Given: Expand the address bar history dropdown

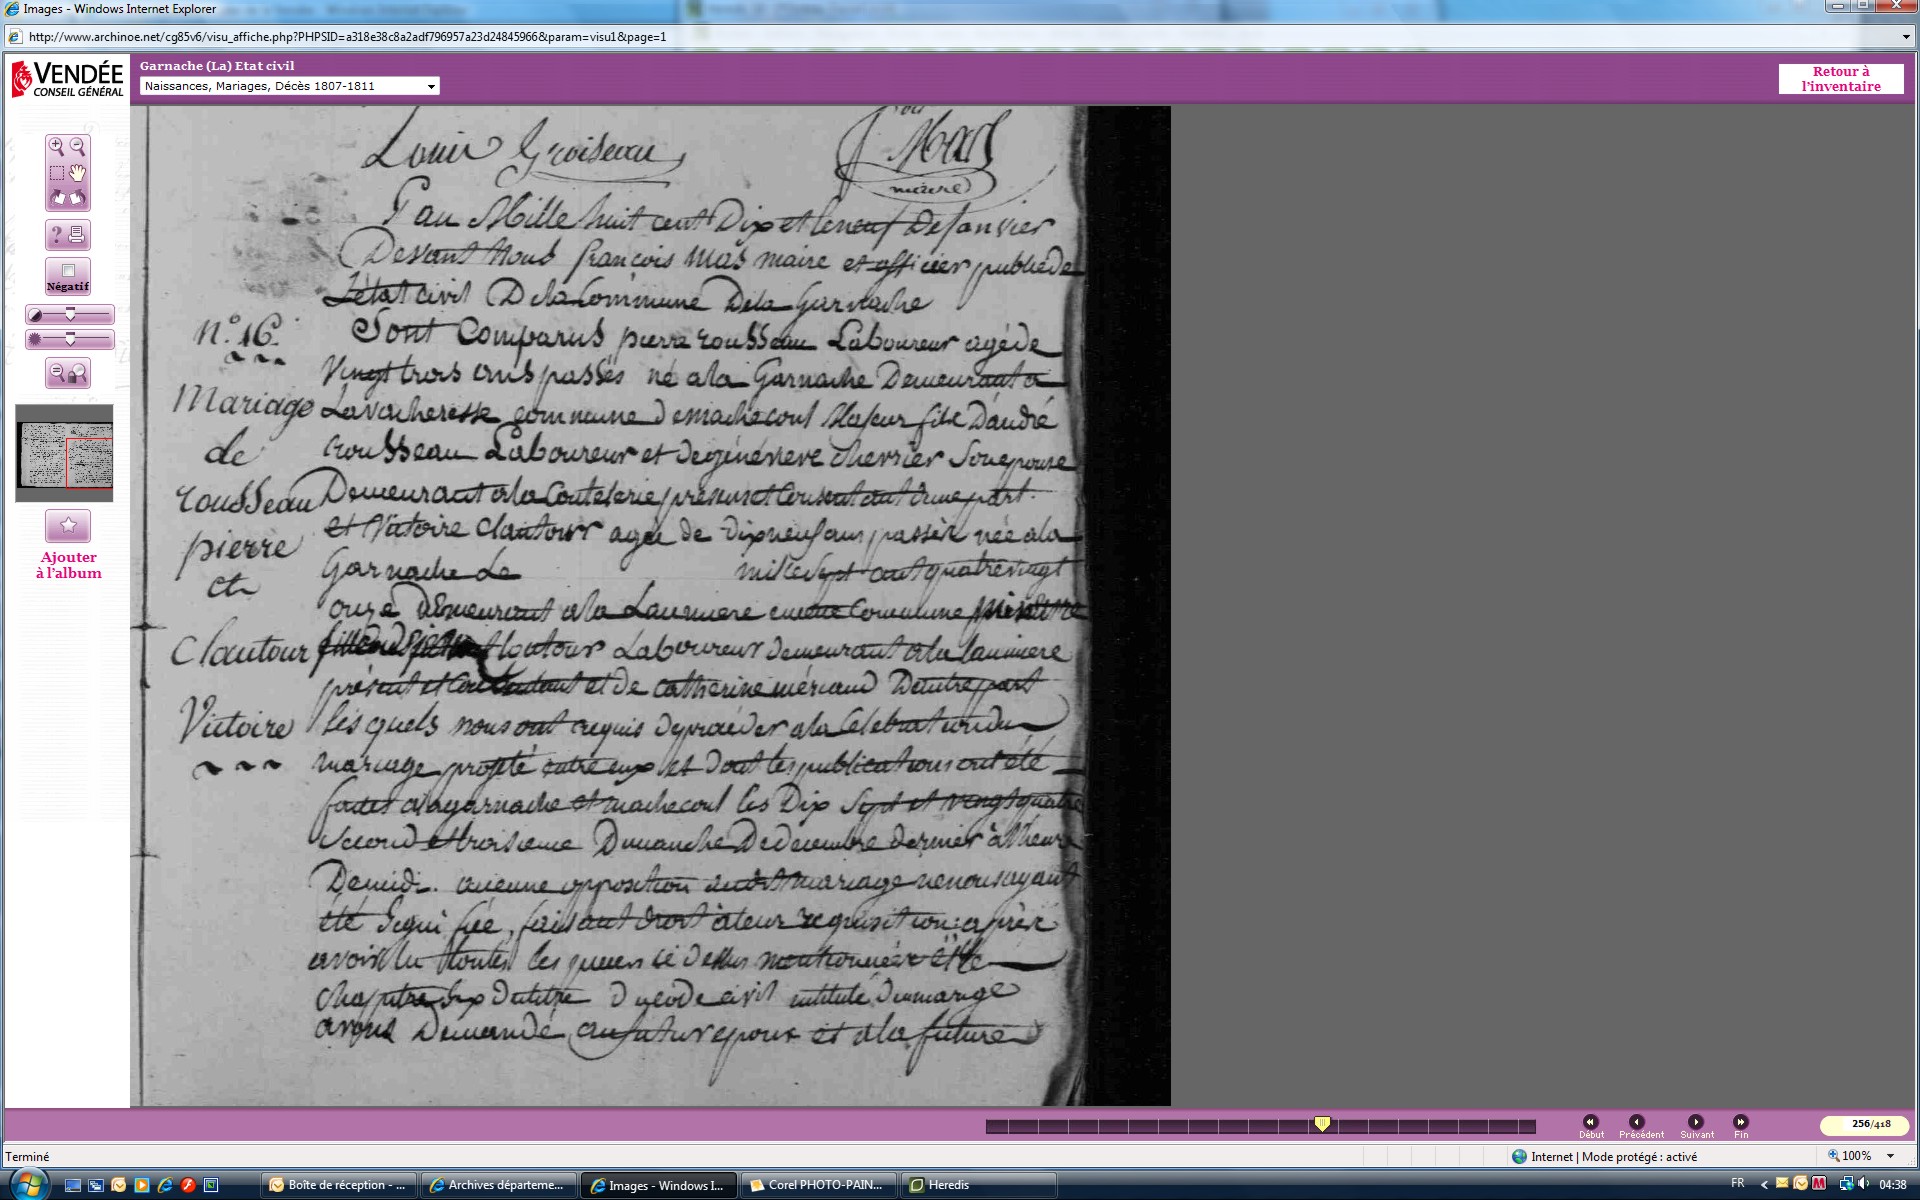Looking at the screenshot, I should point(1906,37).
